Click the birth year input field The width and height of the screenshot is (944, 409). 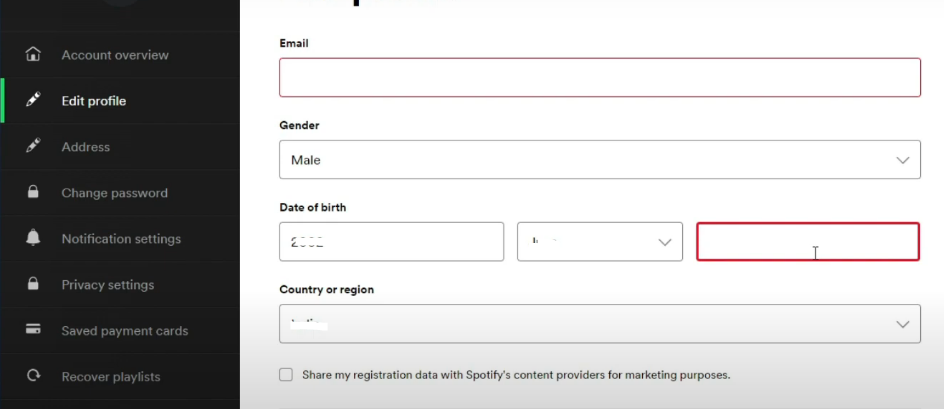(x=391, y=242)
